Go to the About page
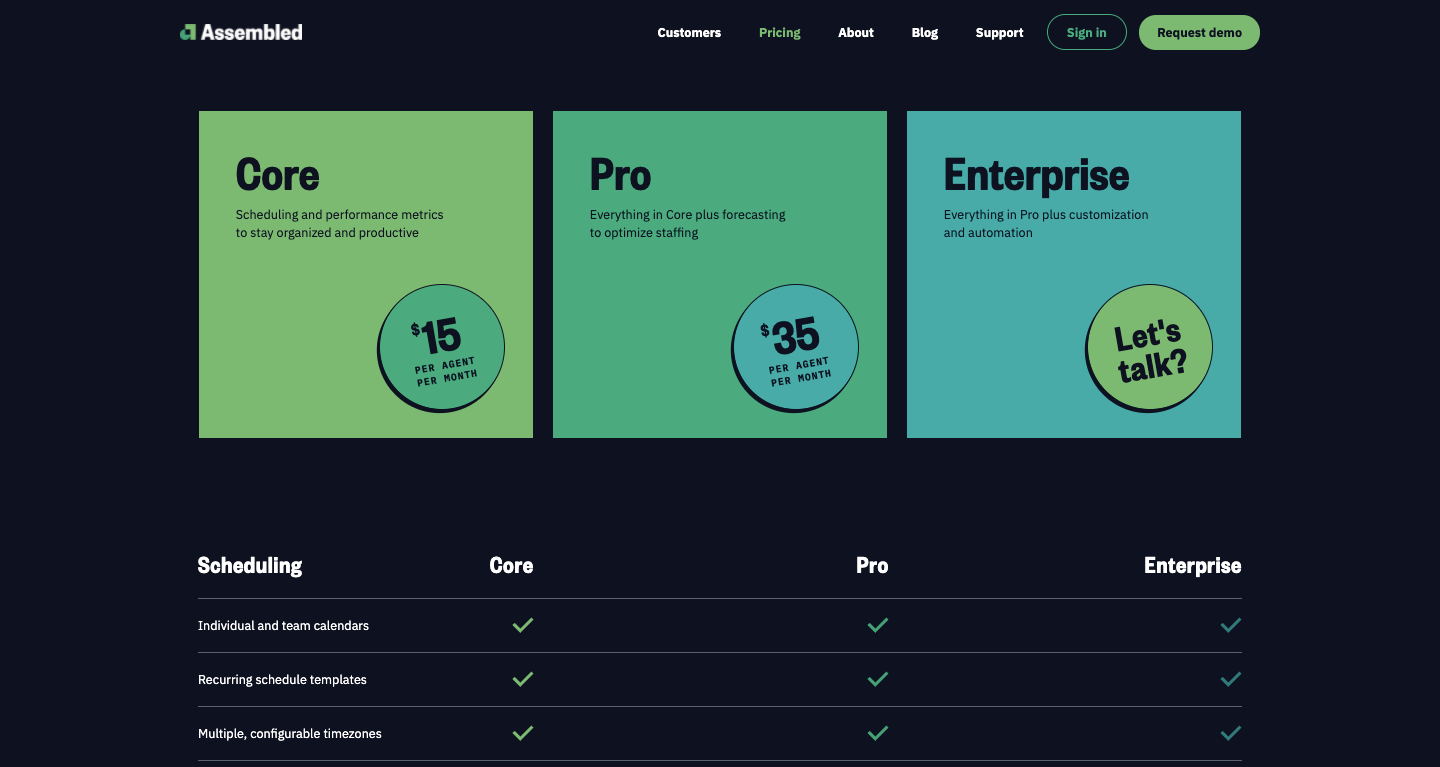 856,33
